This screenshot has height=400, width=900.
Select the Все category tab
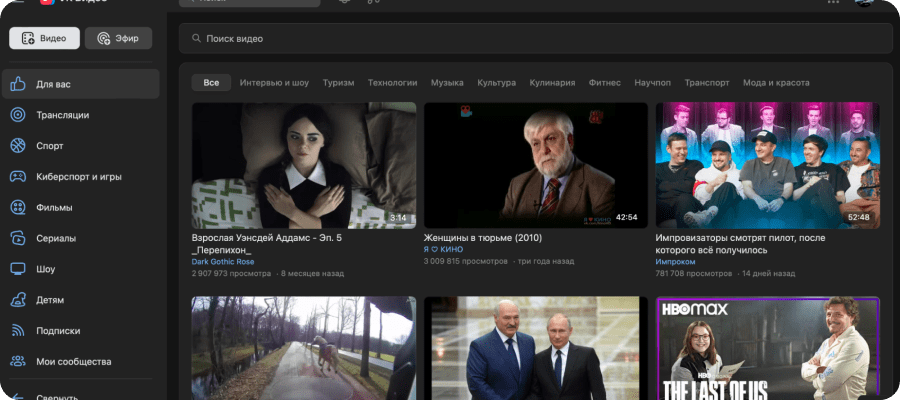211,83
